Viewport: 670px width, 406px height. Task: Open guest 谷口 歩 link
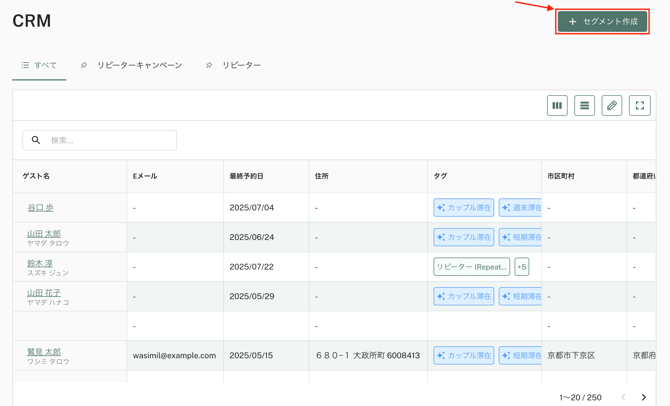click(41, 208)
